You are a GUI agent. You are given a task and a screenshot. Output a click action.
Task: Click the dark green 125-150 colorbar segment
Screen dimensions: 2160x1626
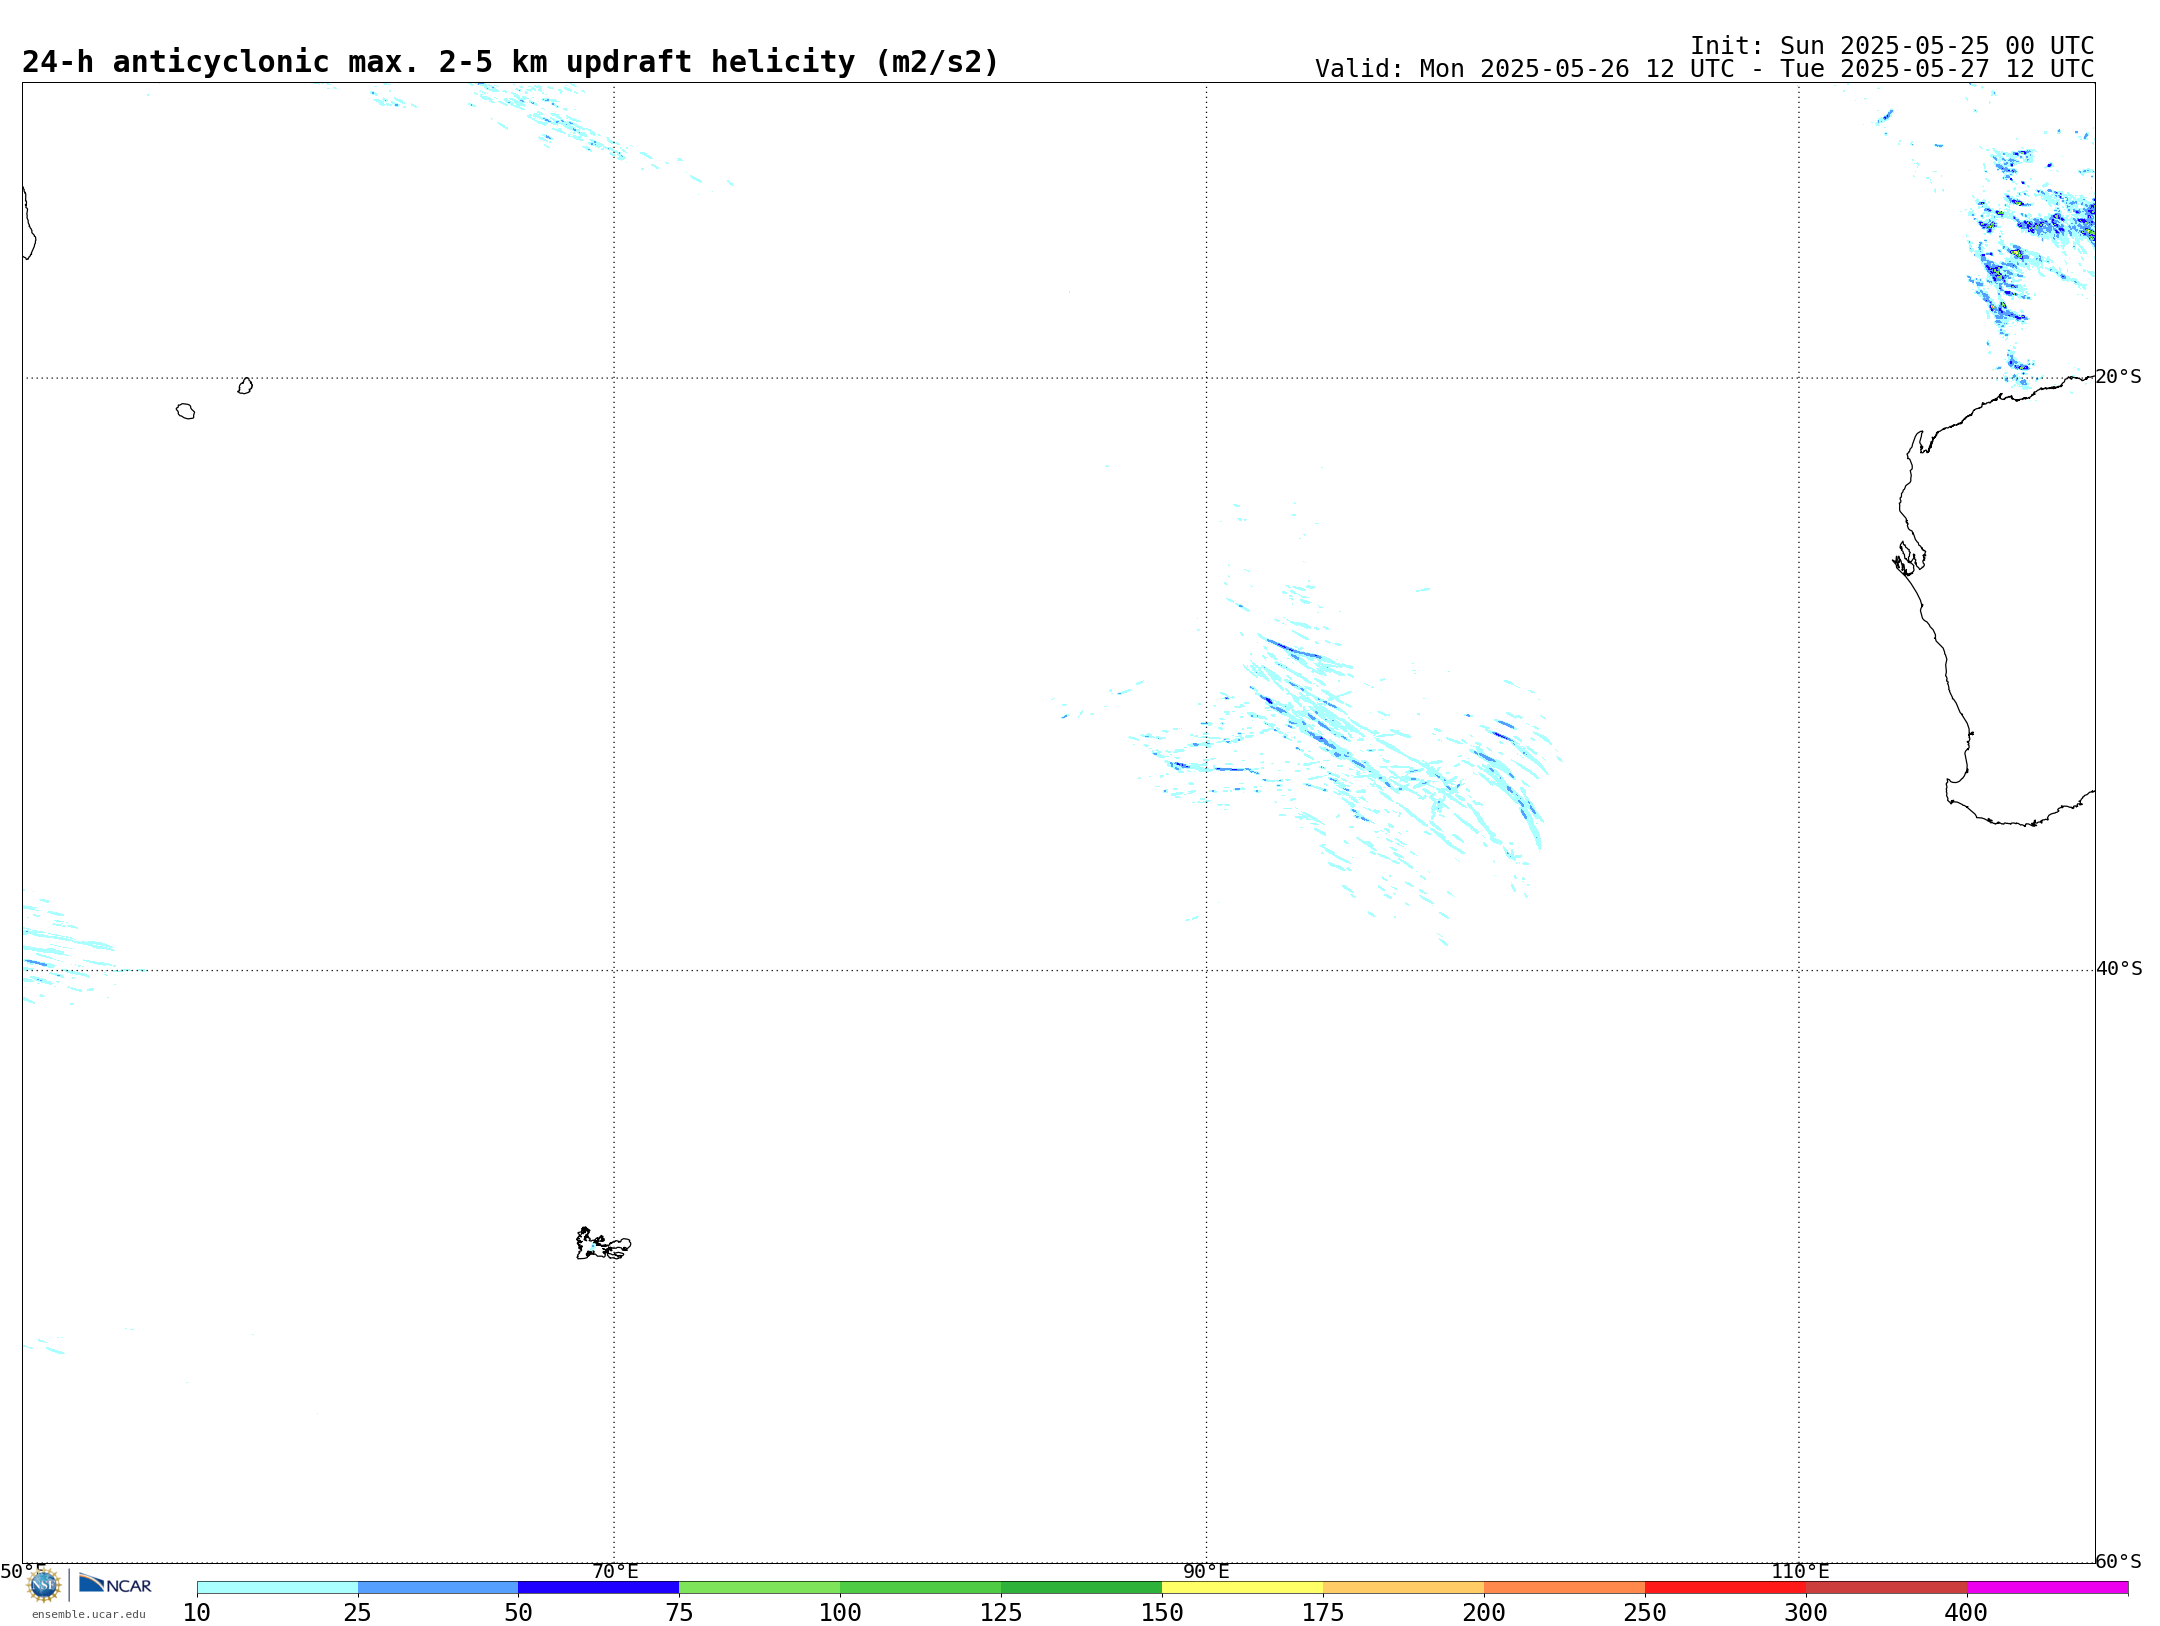tap(1082, 1588)
